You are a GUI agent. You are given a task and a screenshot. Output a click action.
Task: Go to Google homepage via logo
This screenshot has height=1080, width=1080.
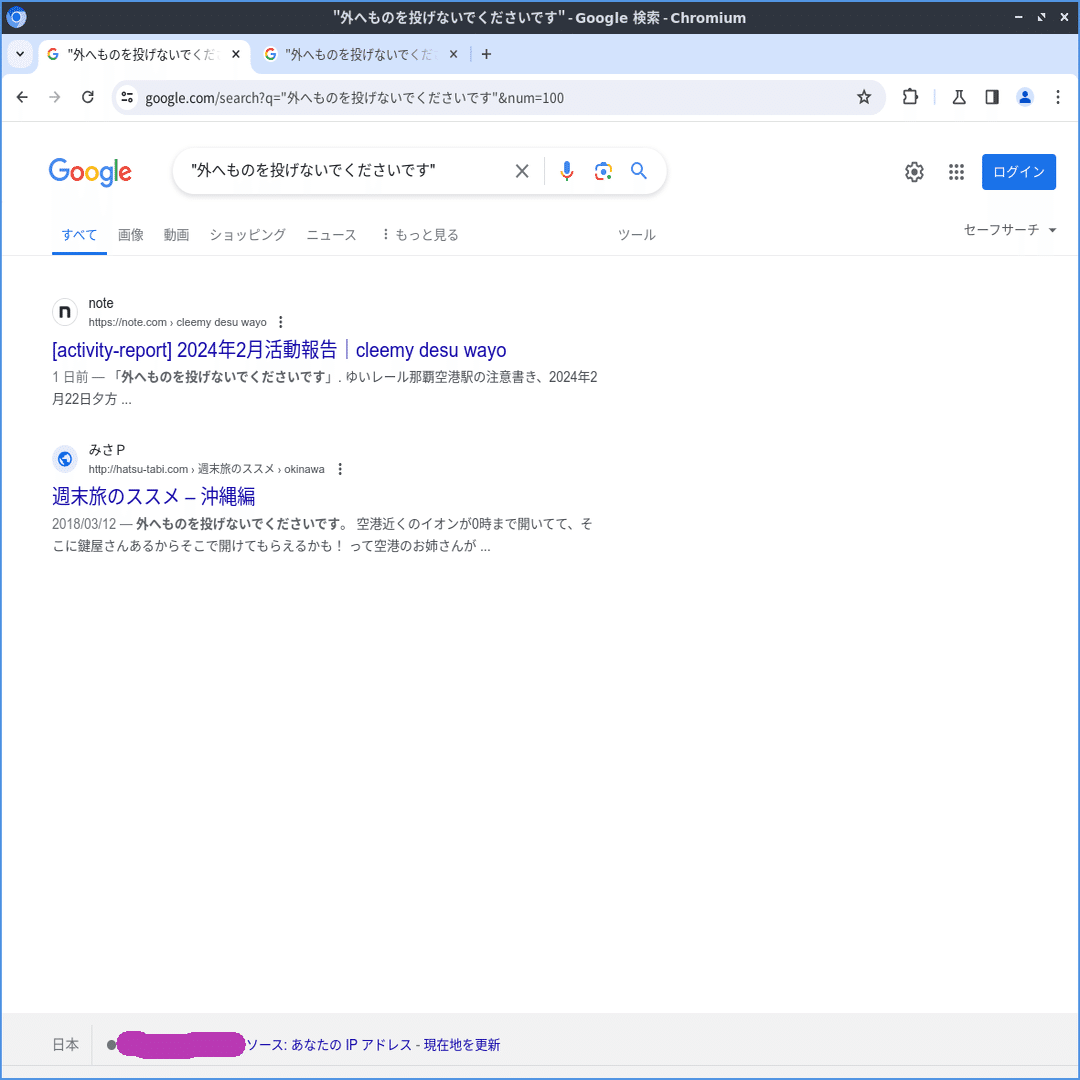pyautogui.click(x=90, y=172)
